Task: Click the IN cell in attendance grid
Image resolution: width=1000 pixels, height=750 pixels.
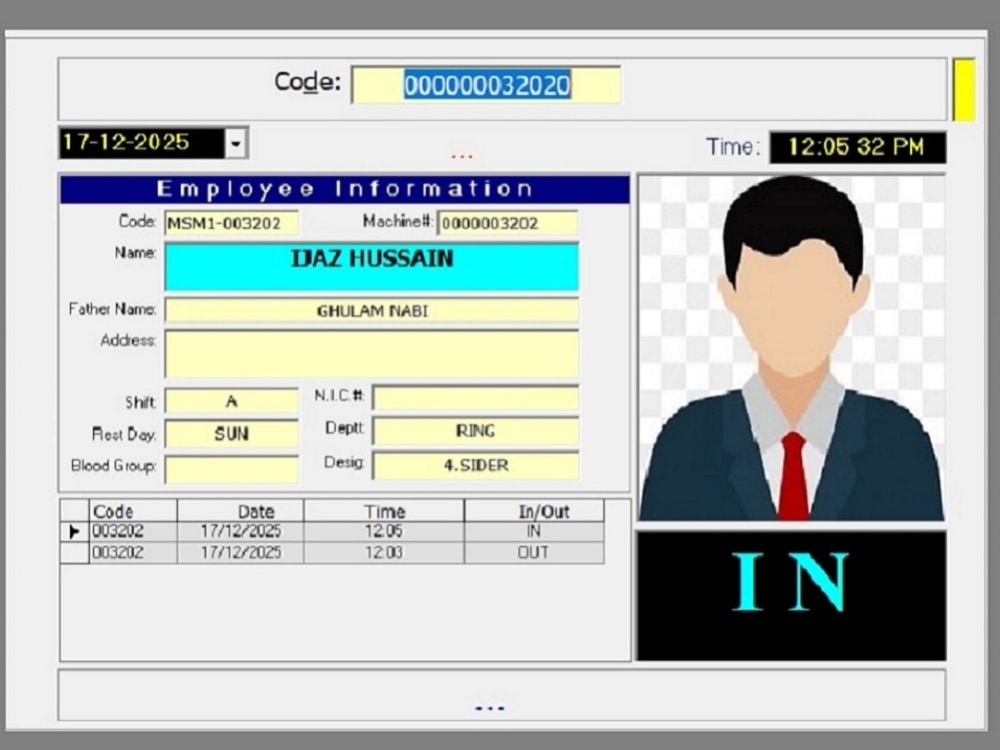Action: tap(534, 531)
